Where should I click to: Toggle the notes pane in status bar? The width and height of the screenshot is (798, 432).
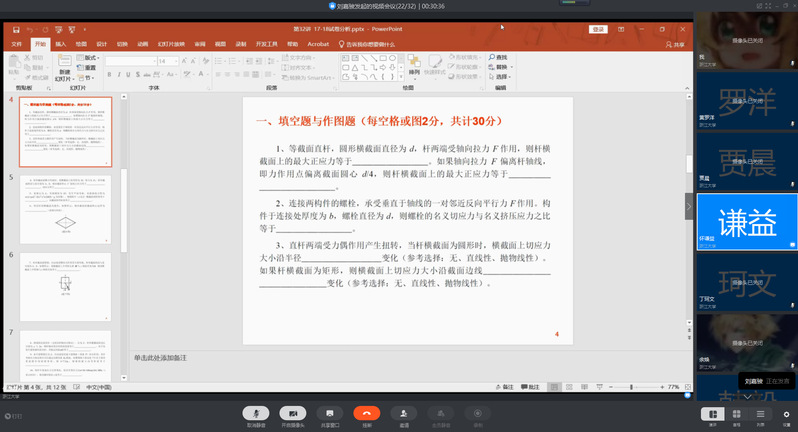pyautogui.click(x=508, y=387)
